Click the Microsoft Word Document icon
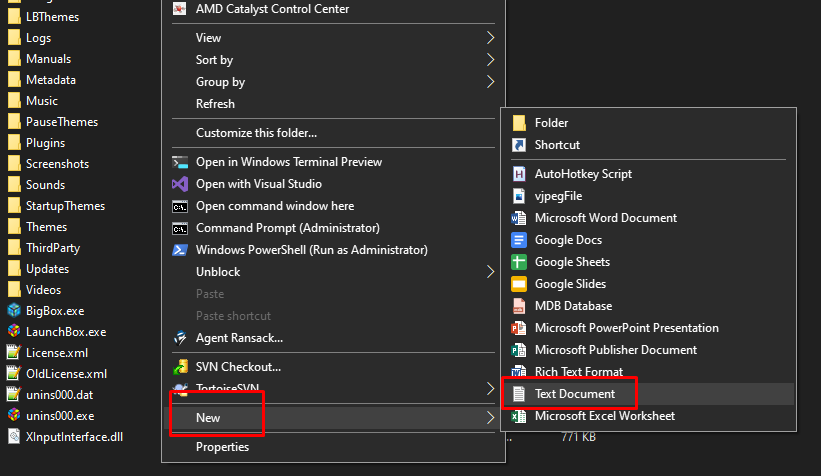 point(519,218)
